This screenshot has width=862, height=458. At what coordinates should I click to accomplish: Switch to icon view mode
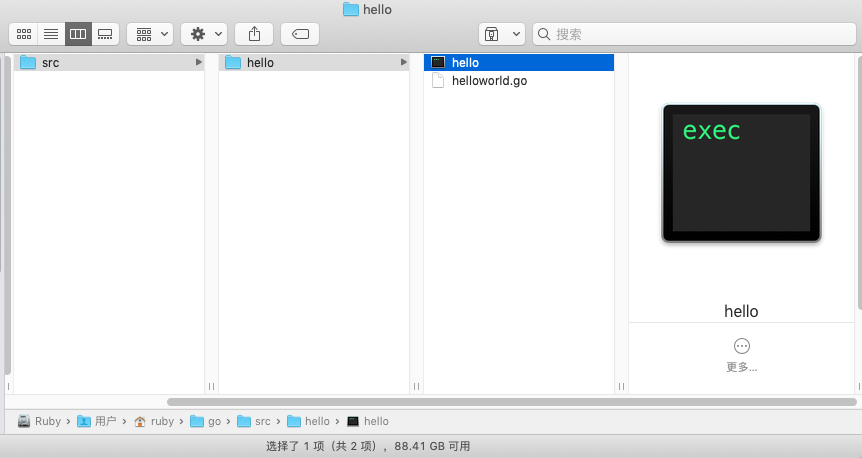pos(23,34)
